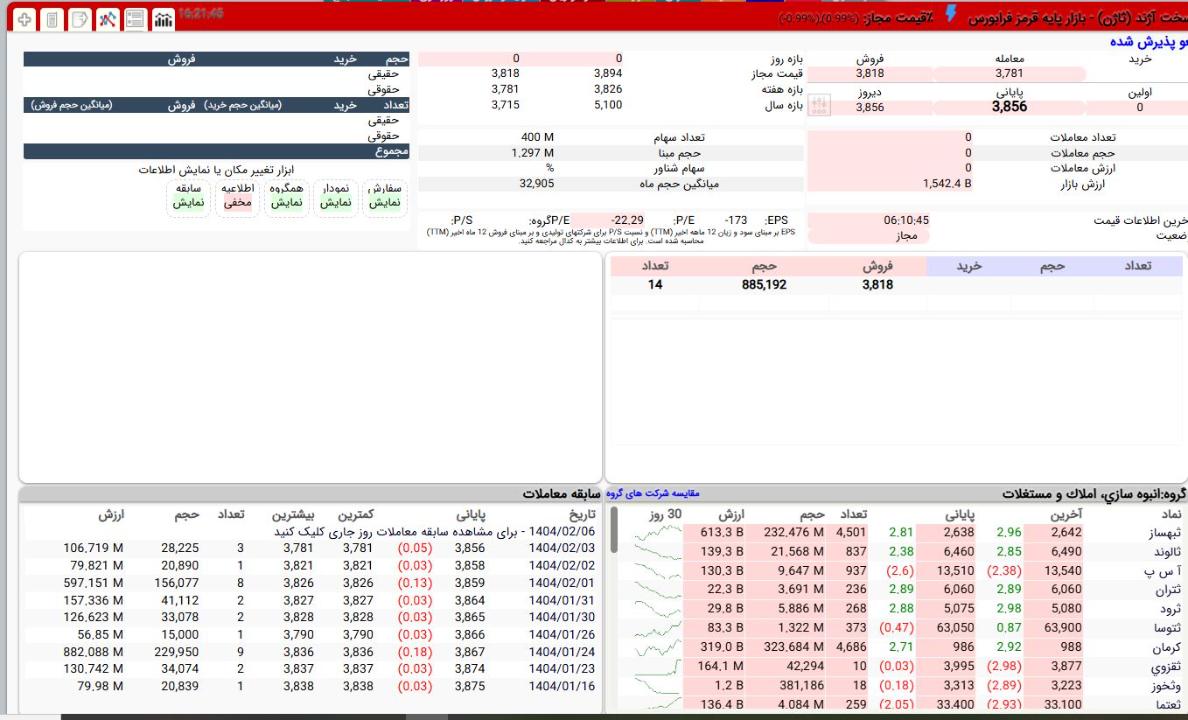Viewport: 1188px width, 720px height.
Task: Click the list view icon in the toolbar
Action: coord(133,20)
